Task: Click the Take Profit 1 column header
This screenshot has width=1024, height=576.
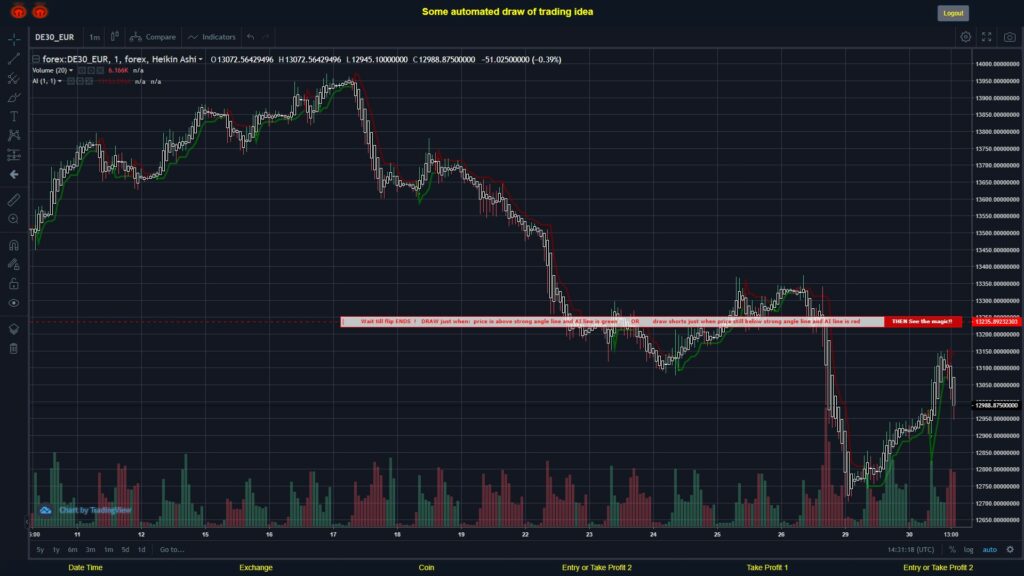Action: coord(767,568)
